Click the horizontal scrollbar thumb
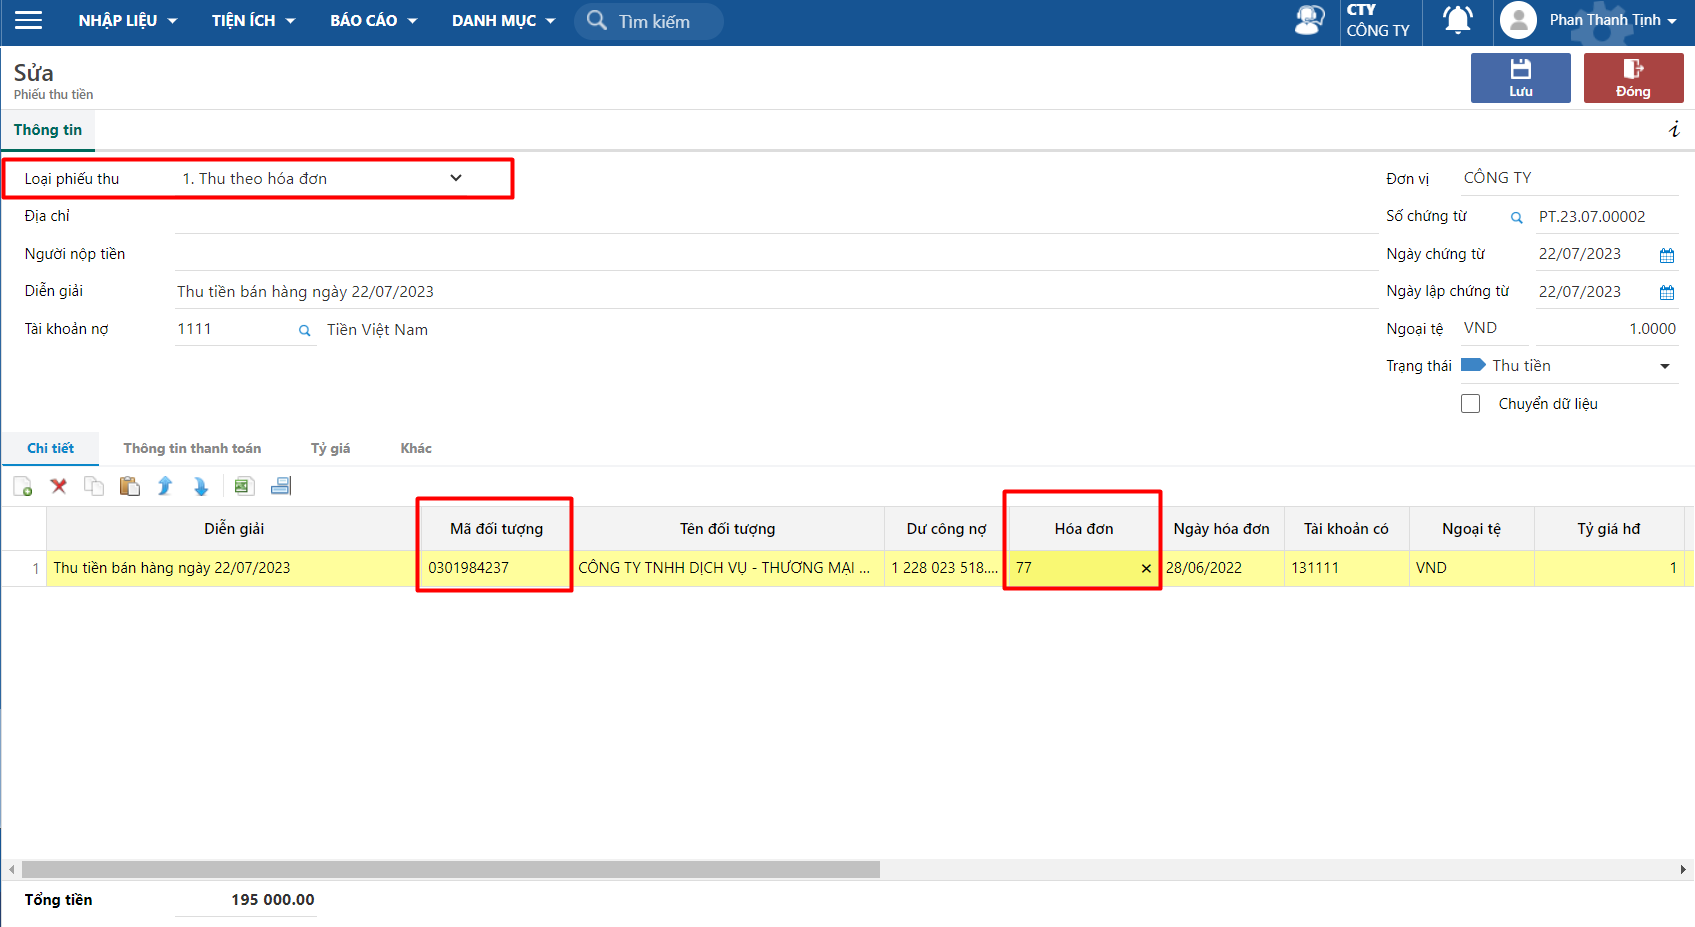 [450, 869]
